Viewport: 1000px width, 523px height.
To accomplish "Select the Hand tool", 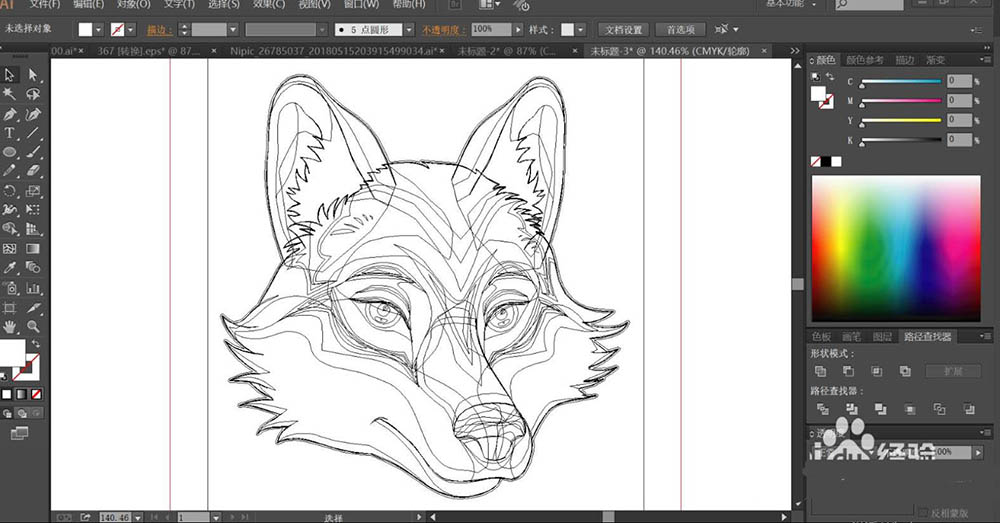I will click(x=10, y=327).
